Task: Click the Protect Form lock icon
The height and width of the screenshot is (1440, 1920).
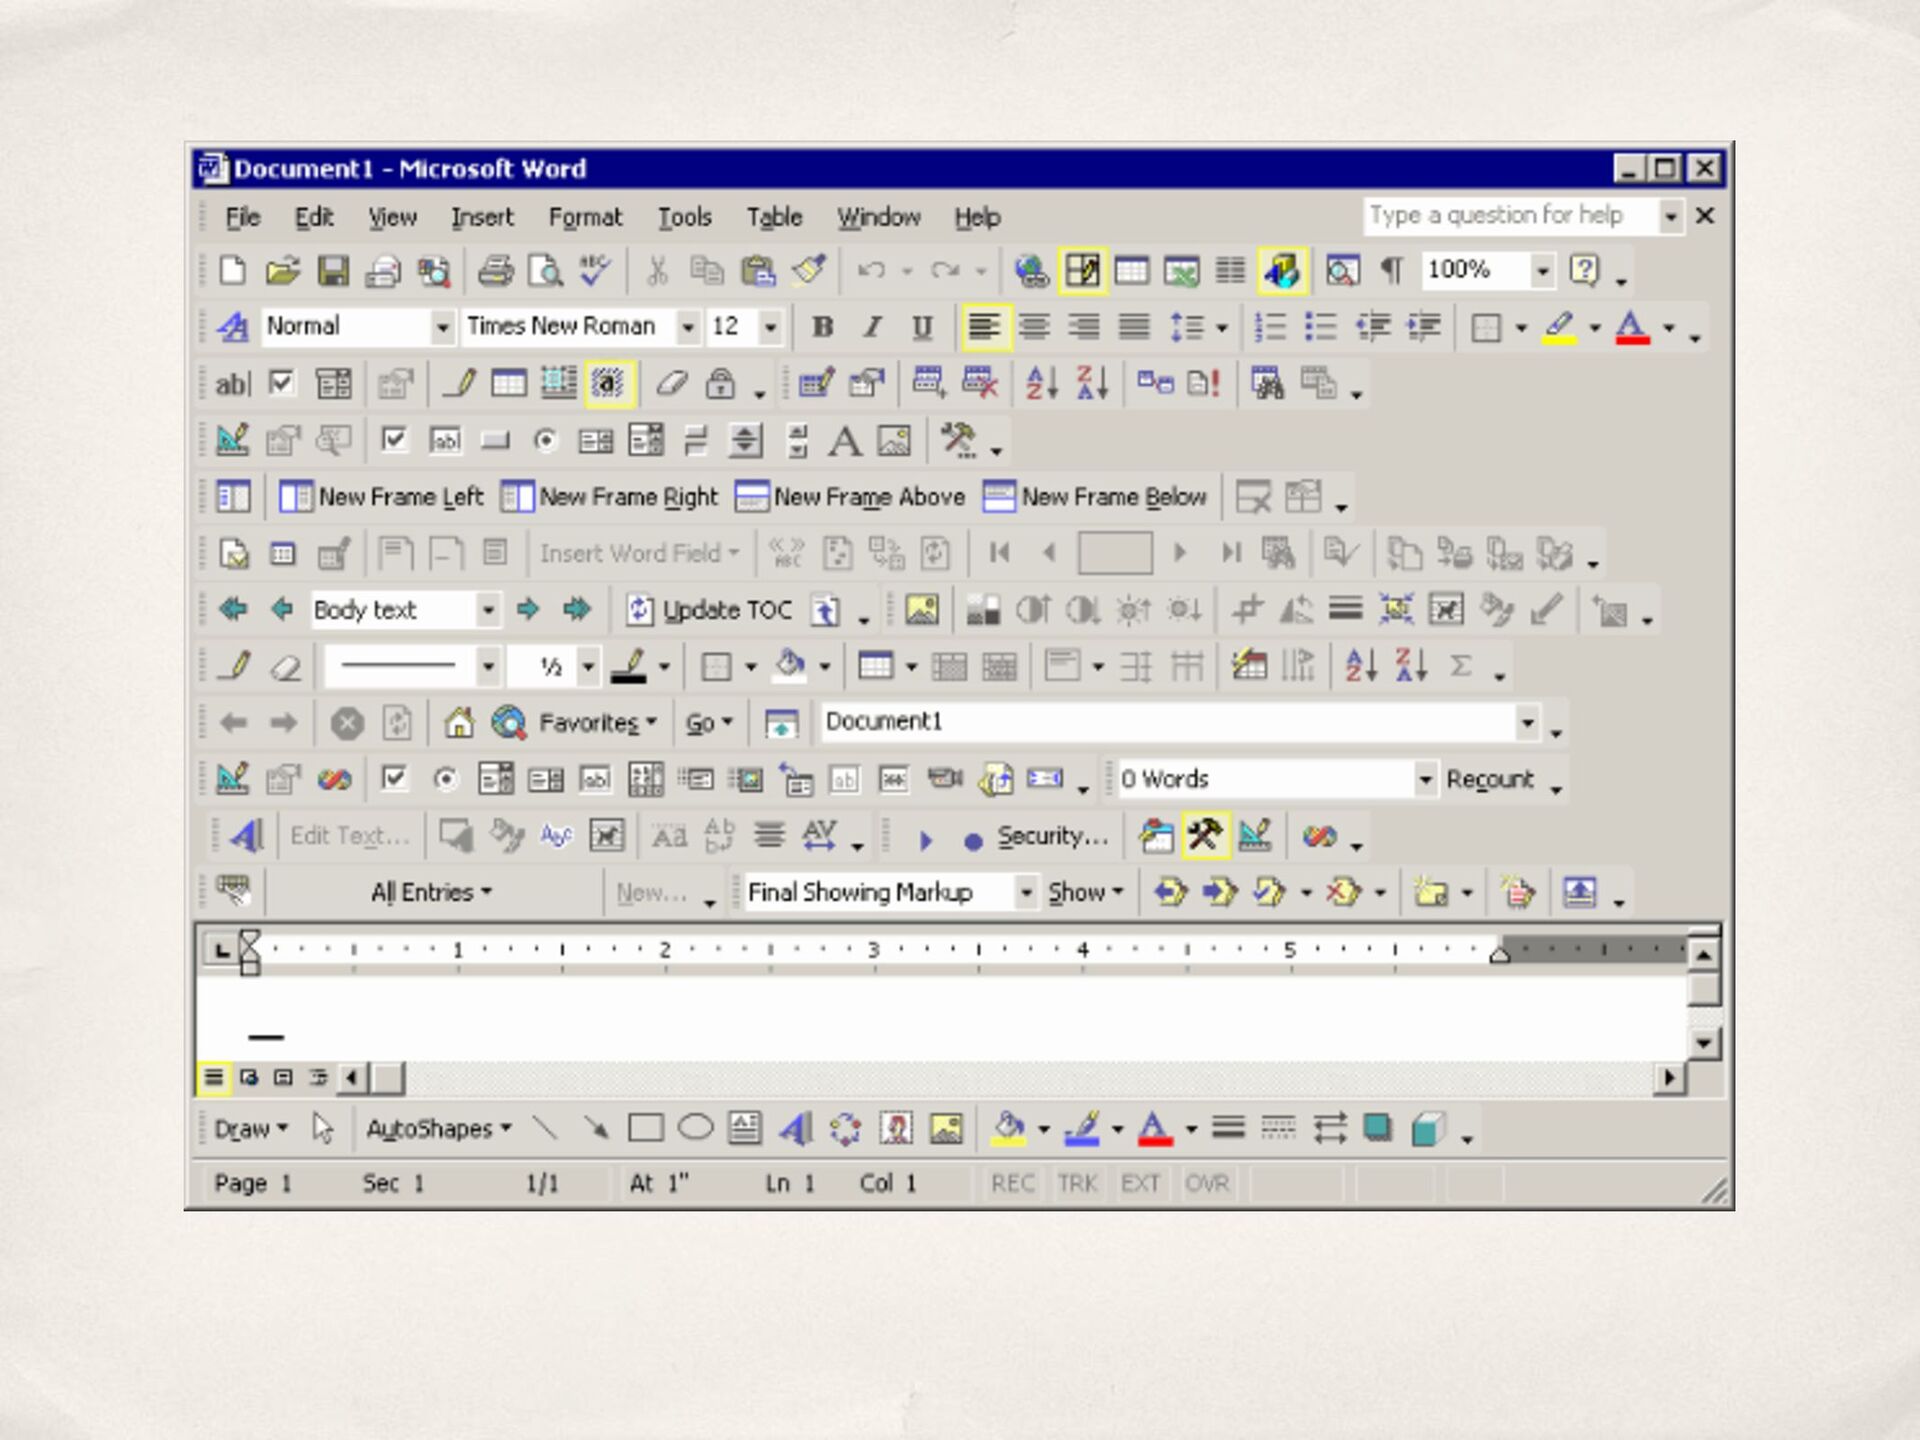Action: 721,383
